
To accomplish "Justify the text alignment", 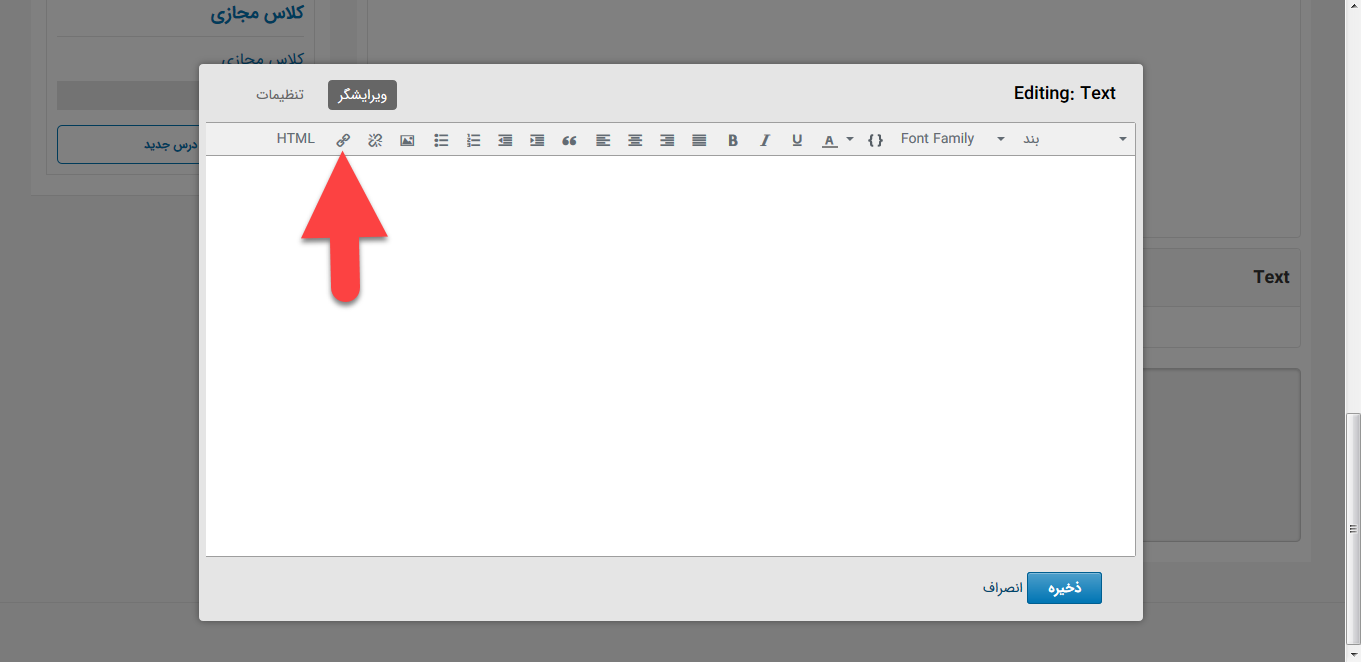I will [699, 140].
